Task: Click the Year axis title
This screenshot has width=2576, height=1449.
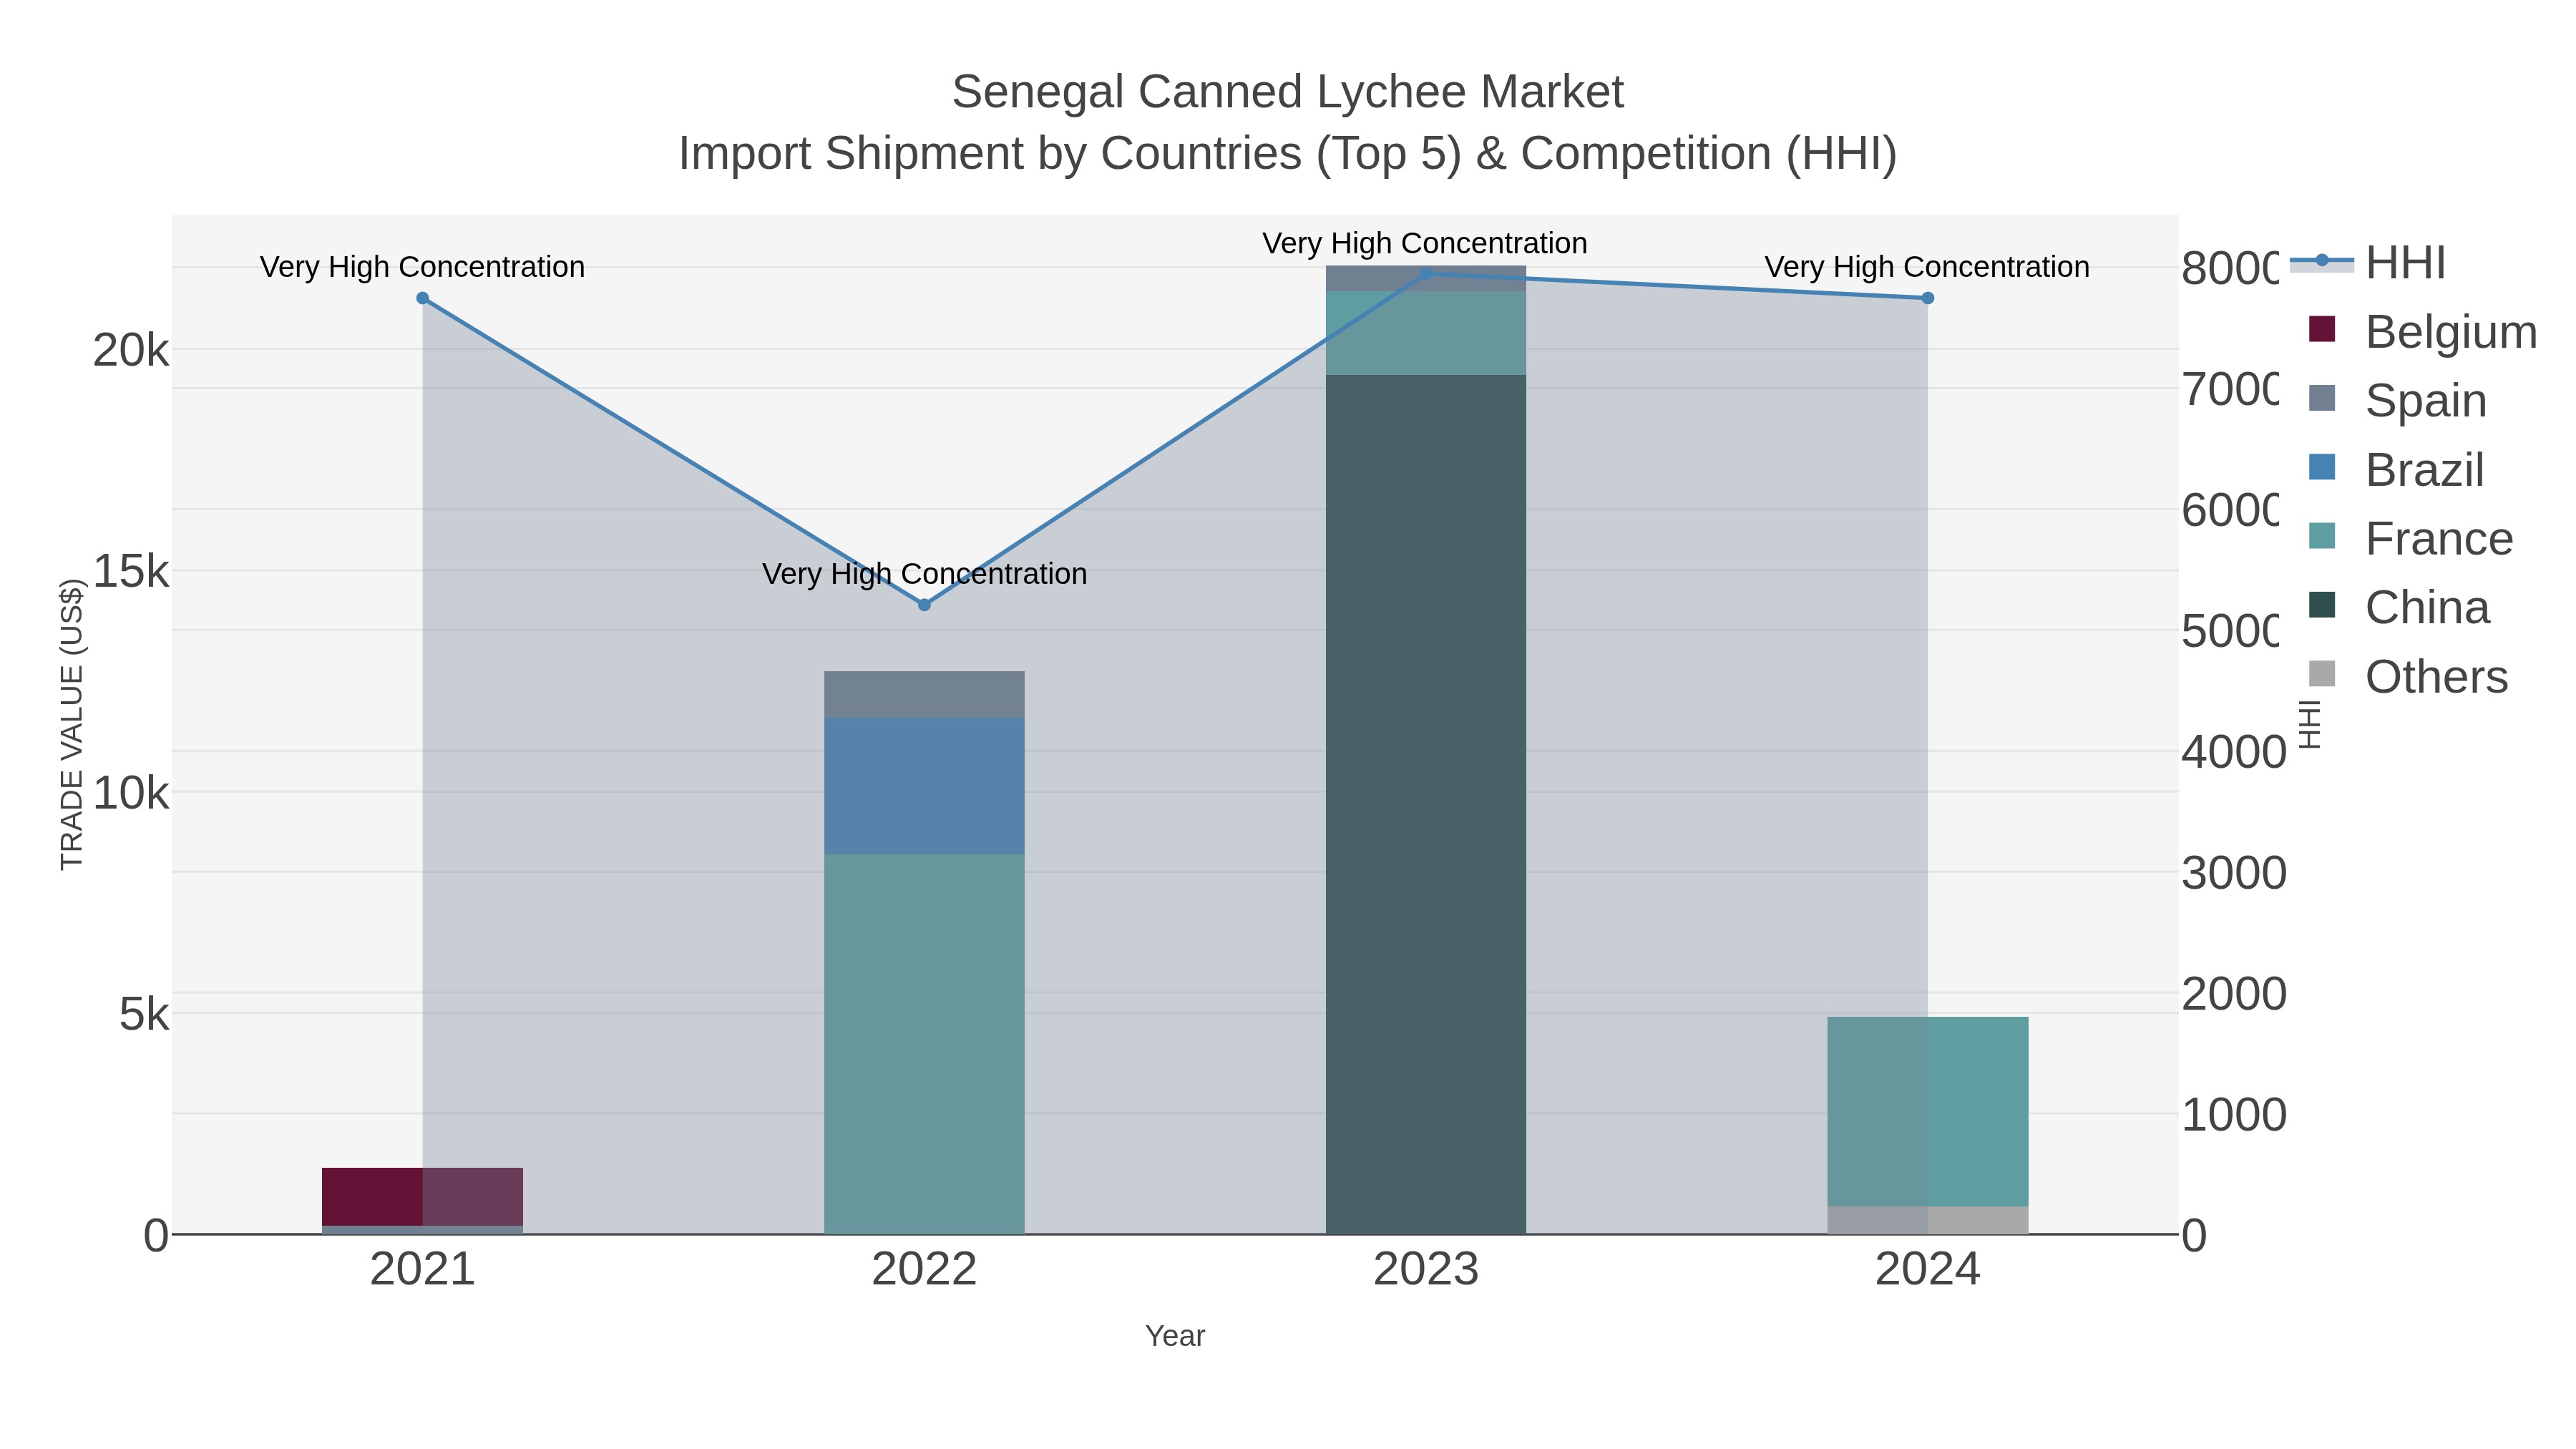Action: [1175, 1336]
